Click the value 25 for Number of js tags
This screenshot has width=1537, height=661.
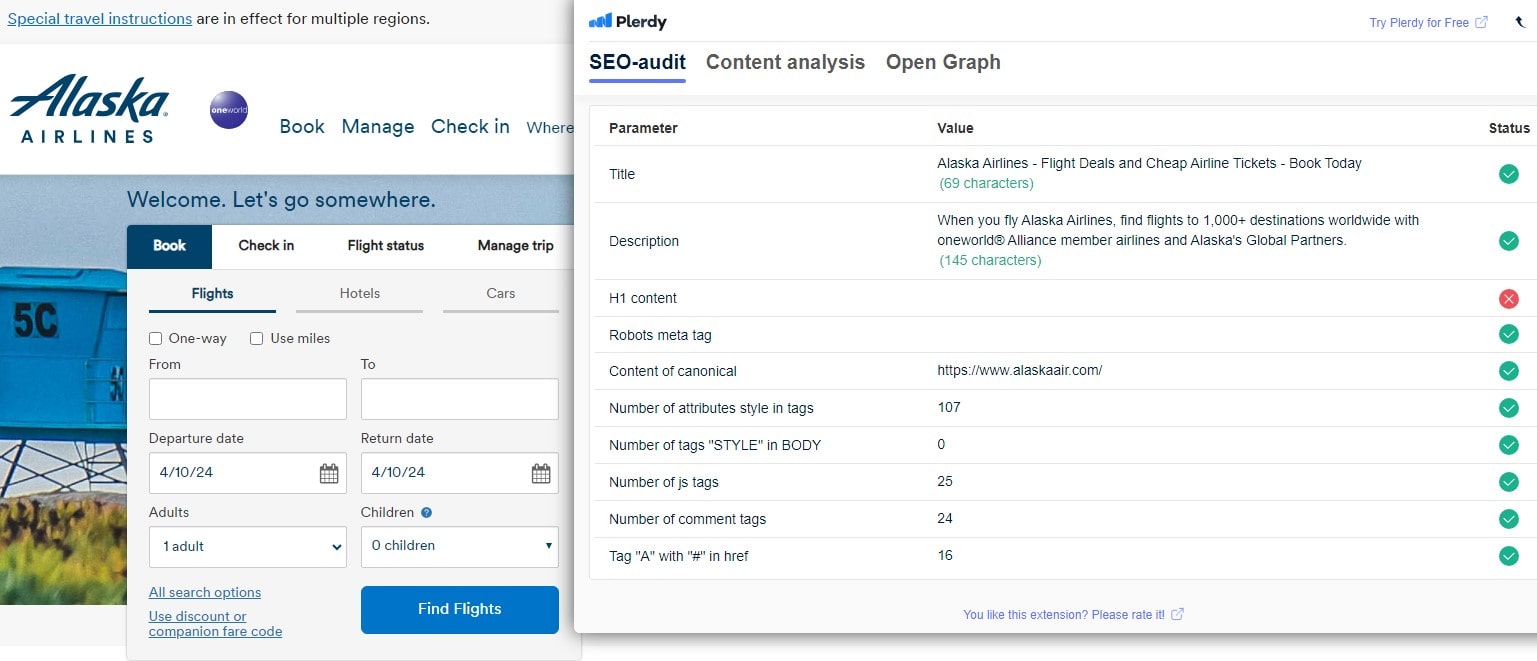945,482
